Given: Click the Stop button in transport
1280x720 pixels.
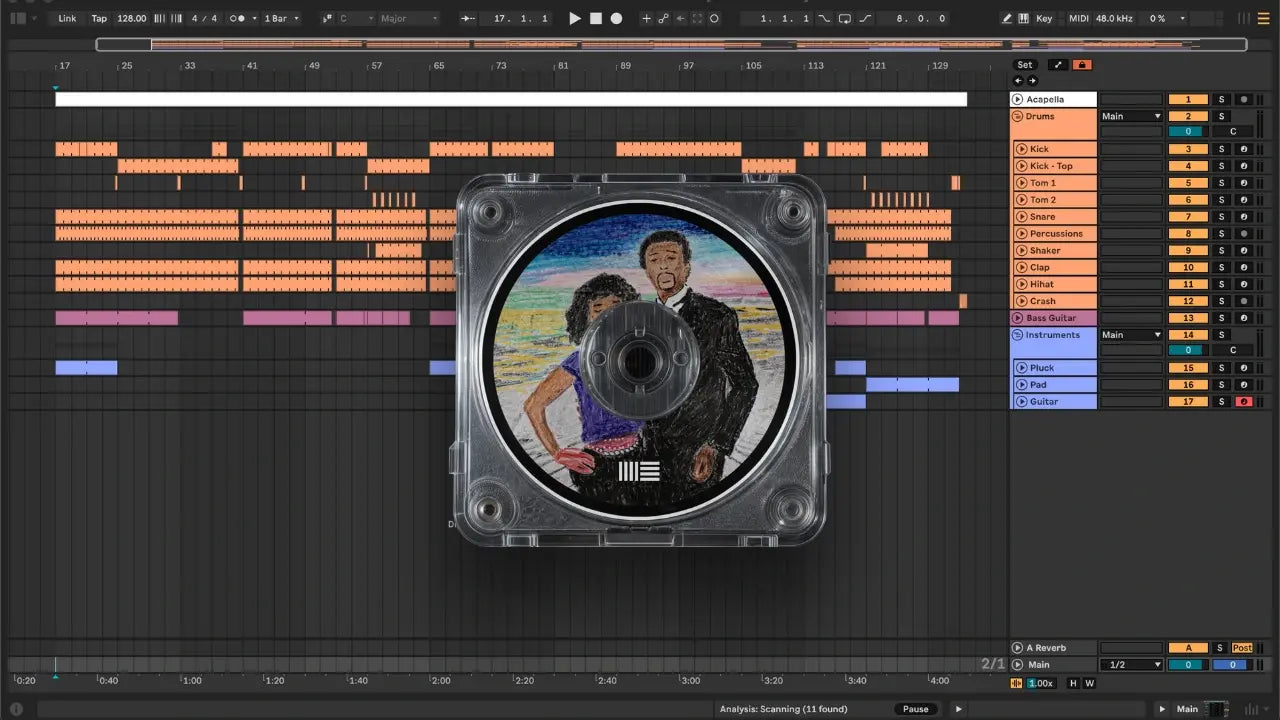Looking at the screenshot, I should (596, 18).
